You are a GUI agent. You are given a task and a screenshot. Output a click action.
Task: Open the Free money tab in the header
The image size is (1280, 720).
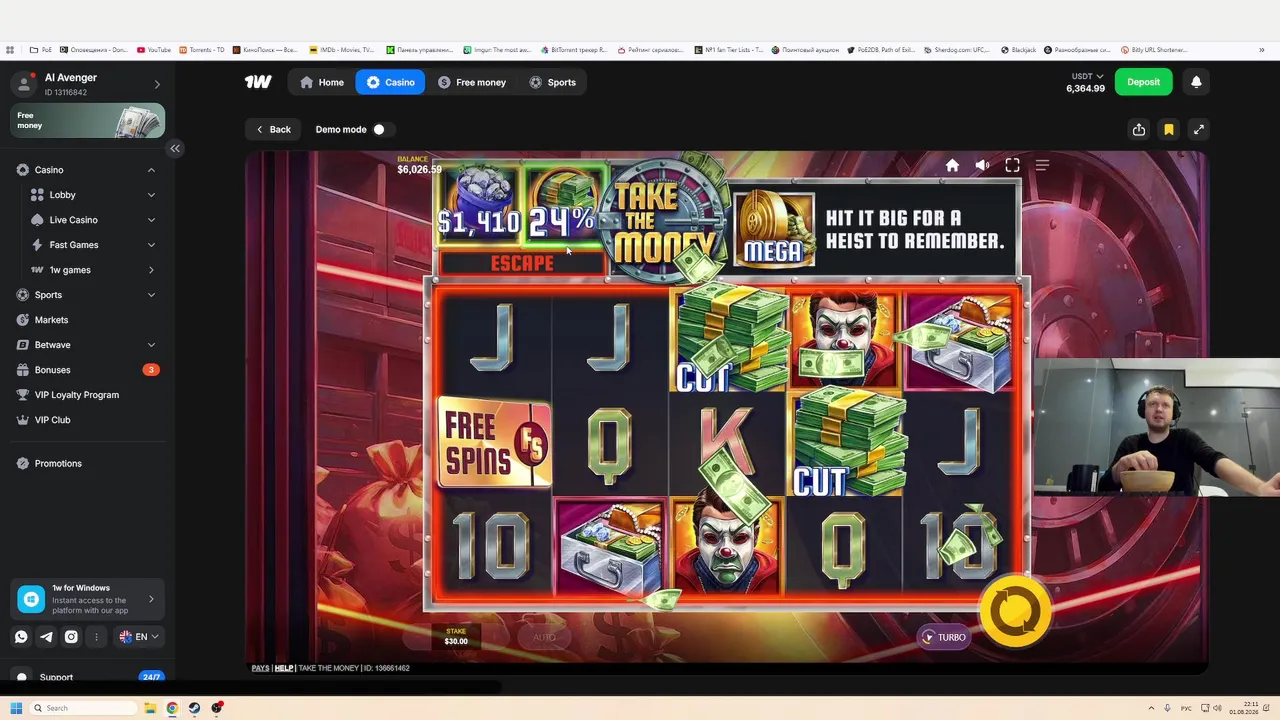point(472,82)
